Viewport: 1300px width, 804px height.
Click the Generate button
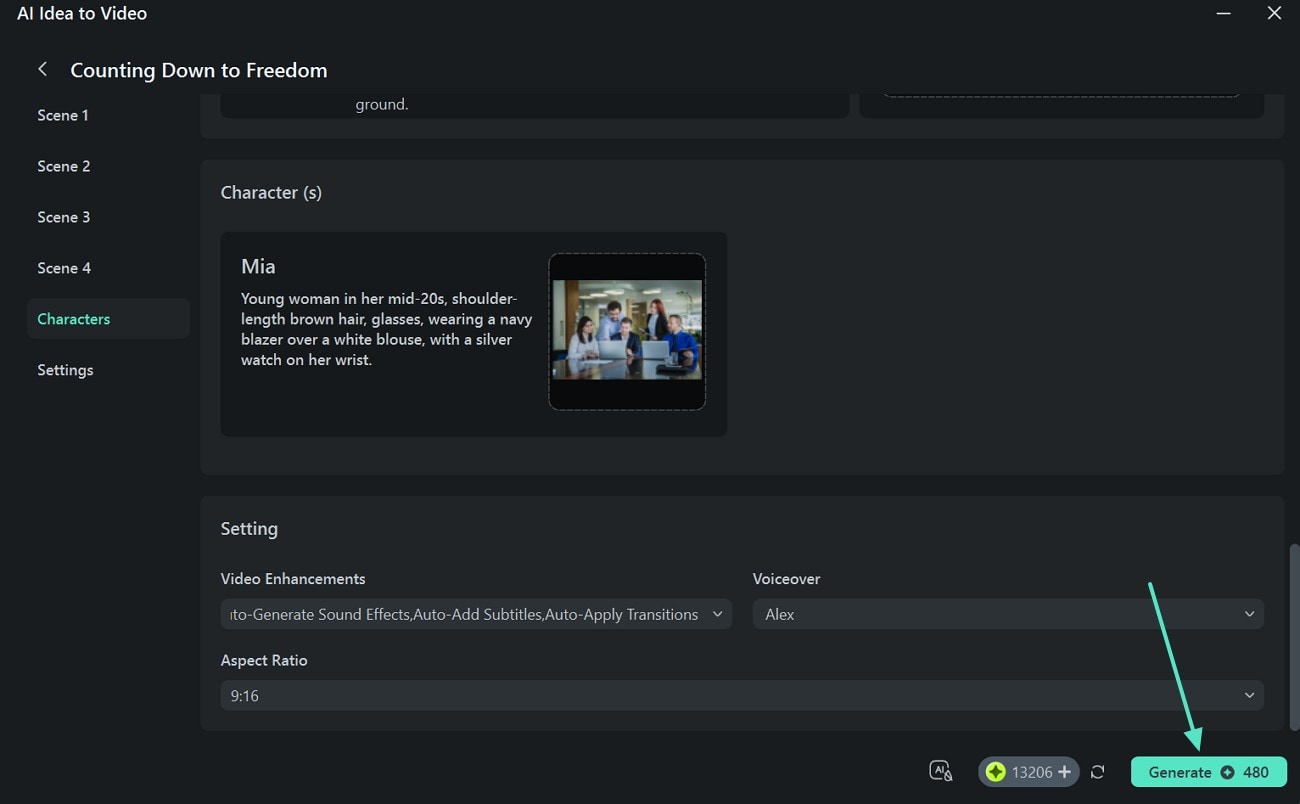pos(1178,771)
